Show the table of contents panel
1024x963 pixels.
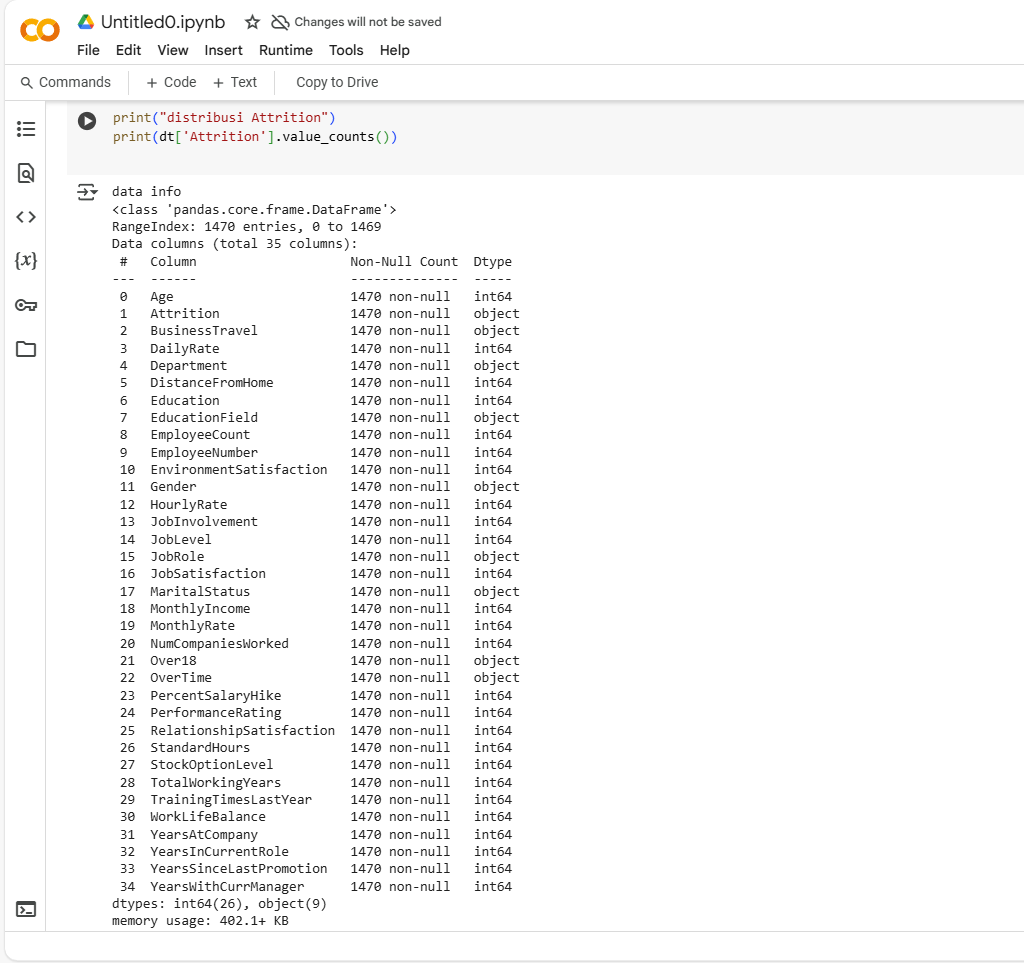tap(25, 128)
